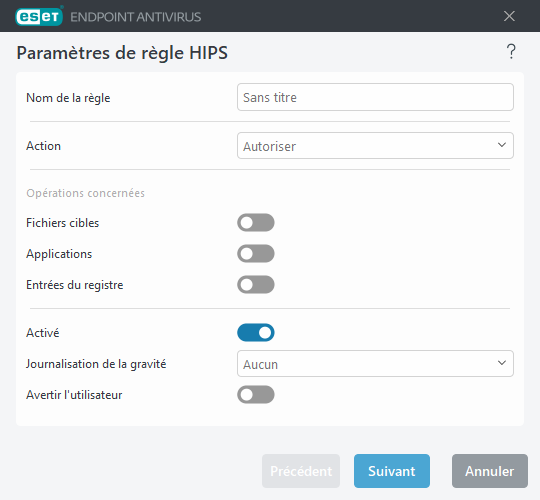
Task: Click the ESET logo in title bar
Action: (39, 17)
